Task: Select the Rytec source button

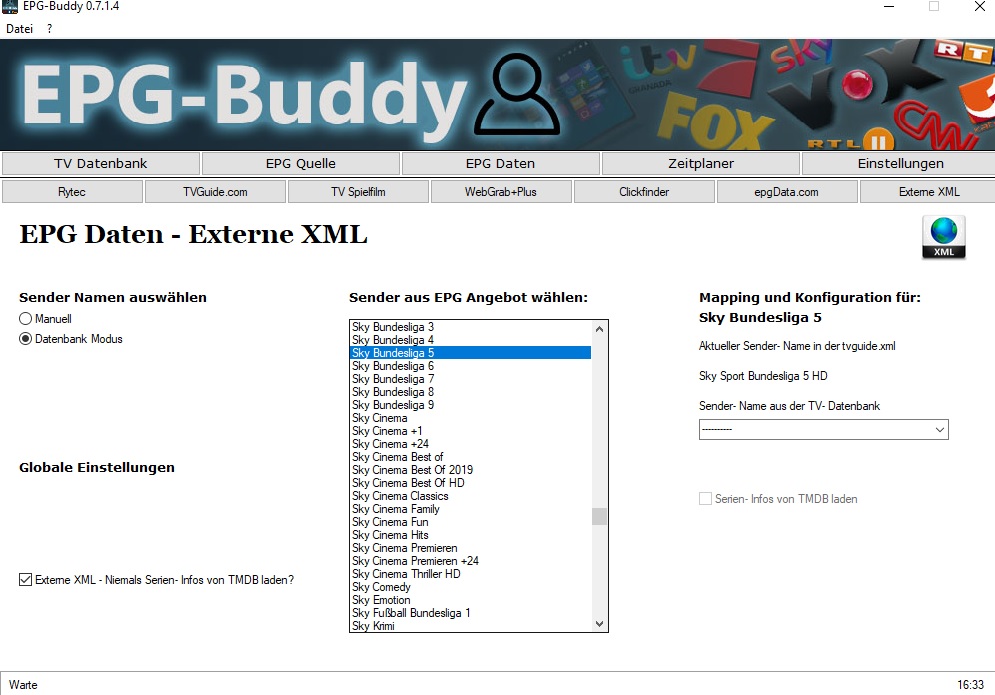Action: point(72,192)
